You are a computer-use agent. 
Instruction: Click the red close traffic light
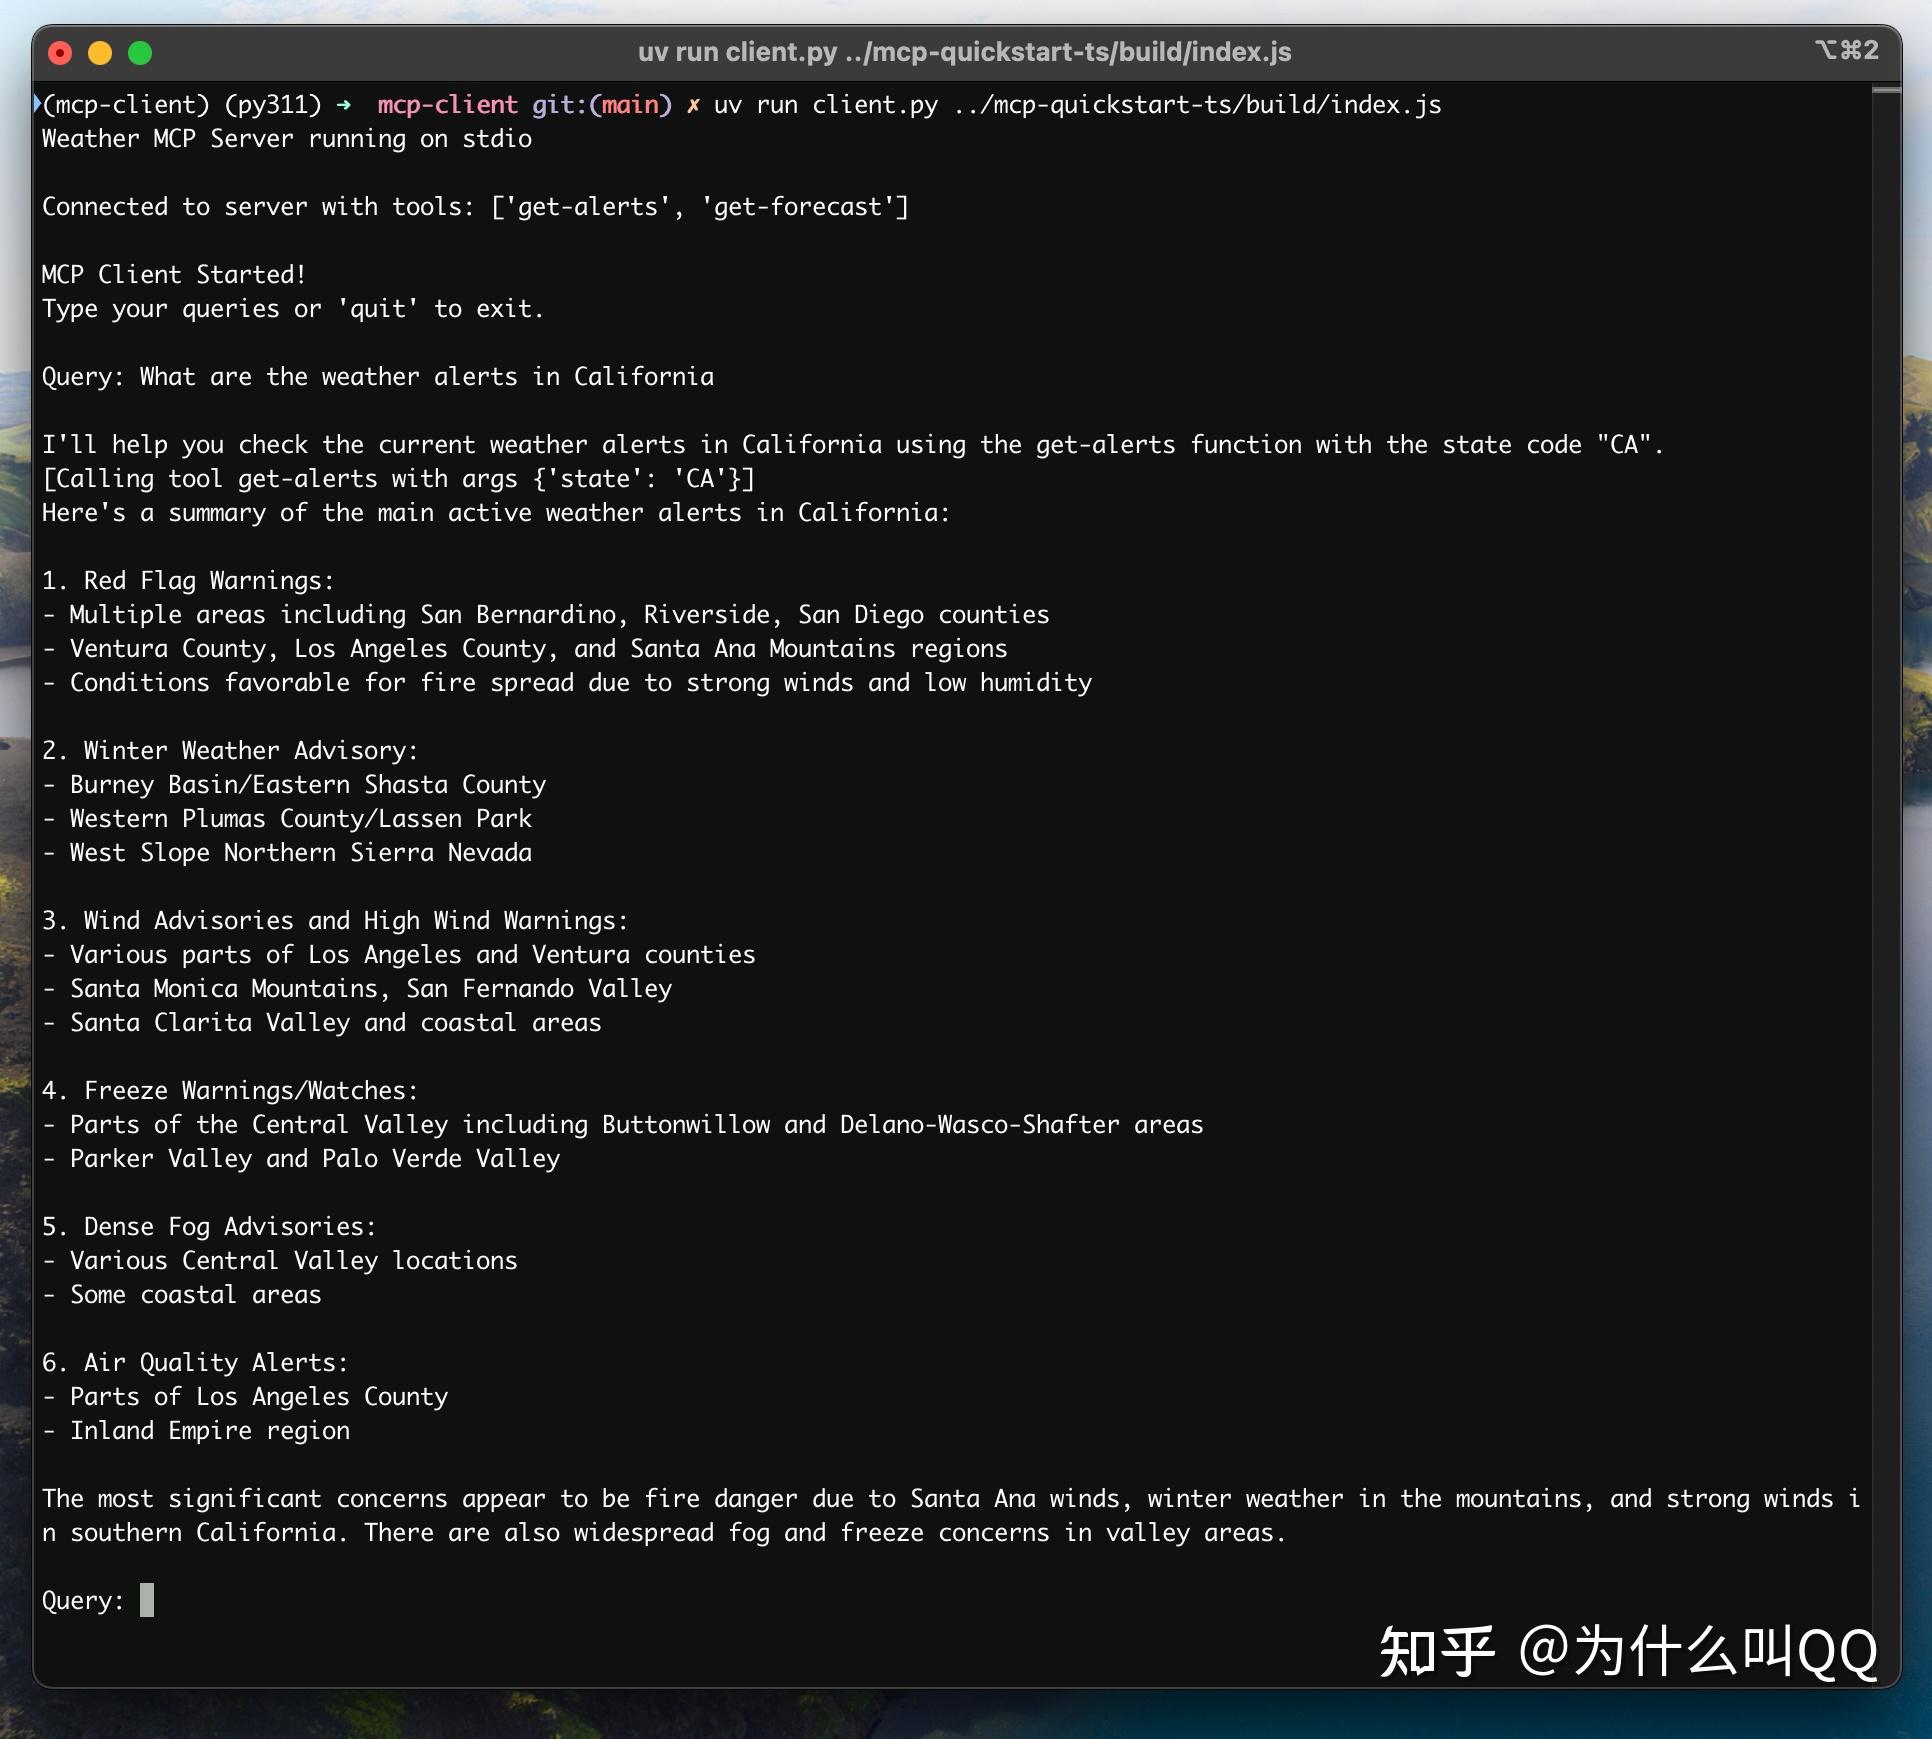(x=59, y=52)
